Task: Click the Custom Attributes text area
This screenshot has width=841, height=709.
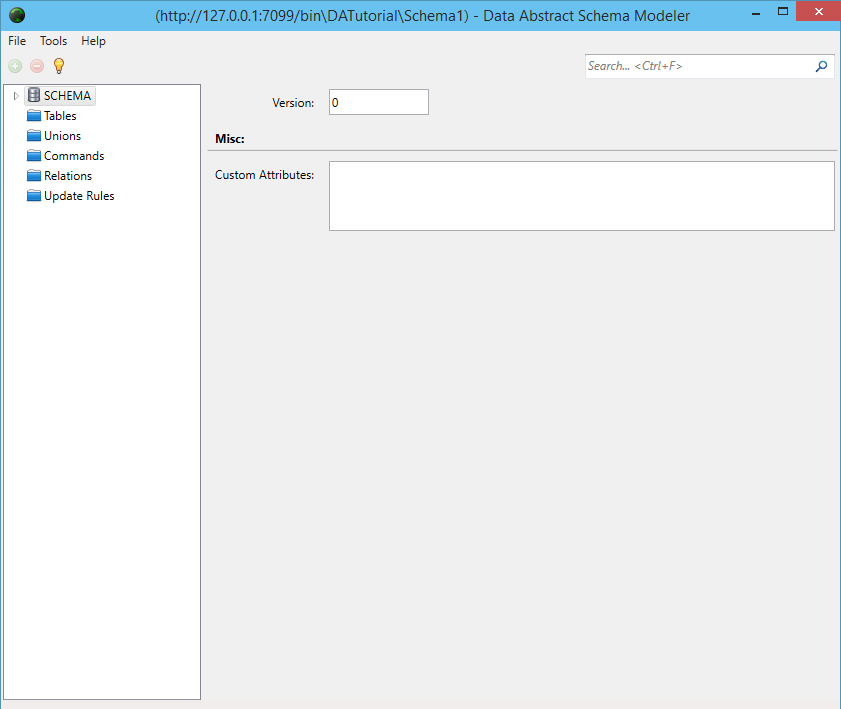Action: pos(582,195)
